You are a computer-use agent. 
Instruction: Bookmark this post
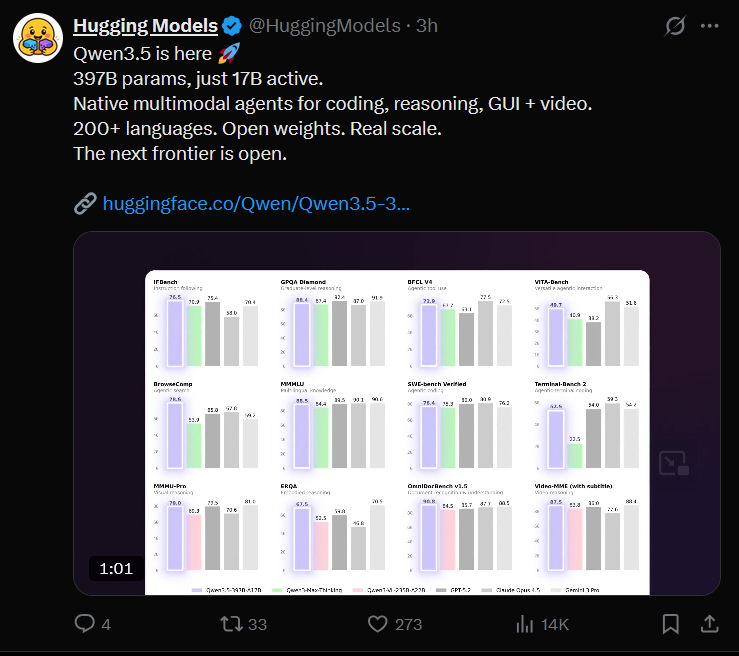(671, 624)
